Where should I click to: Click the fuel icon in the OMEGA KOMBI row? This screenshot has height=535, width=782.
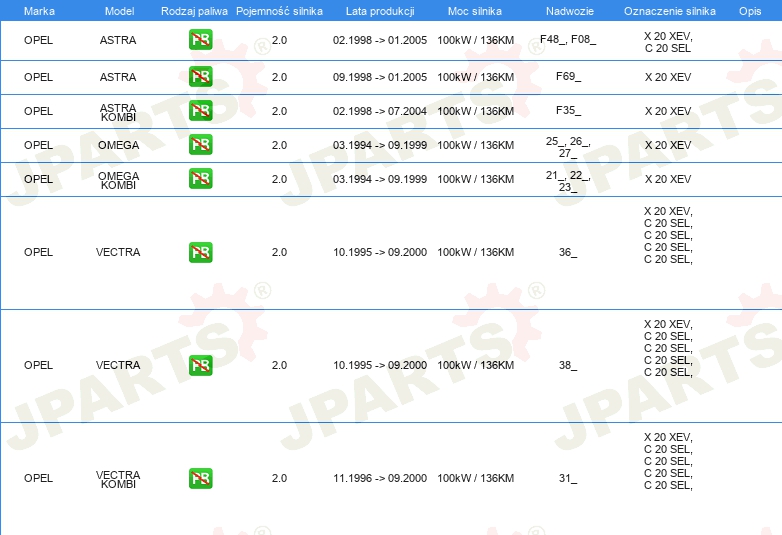tap(200, 178)
